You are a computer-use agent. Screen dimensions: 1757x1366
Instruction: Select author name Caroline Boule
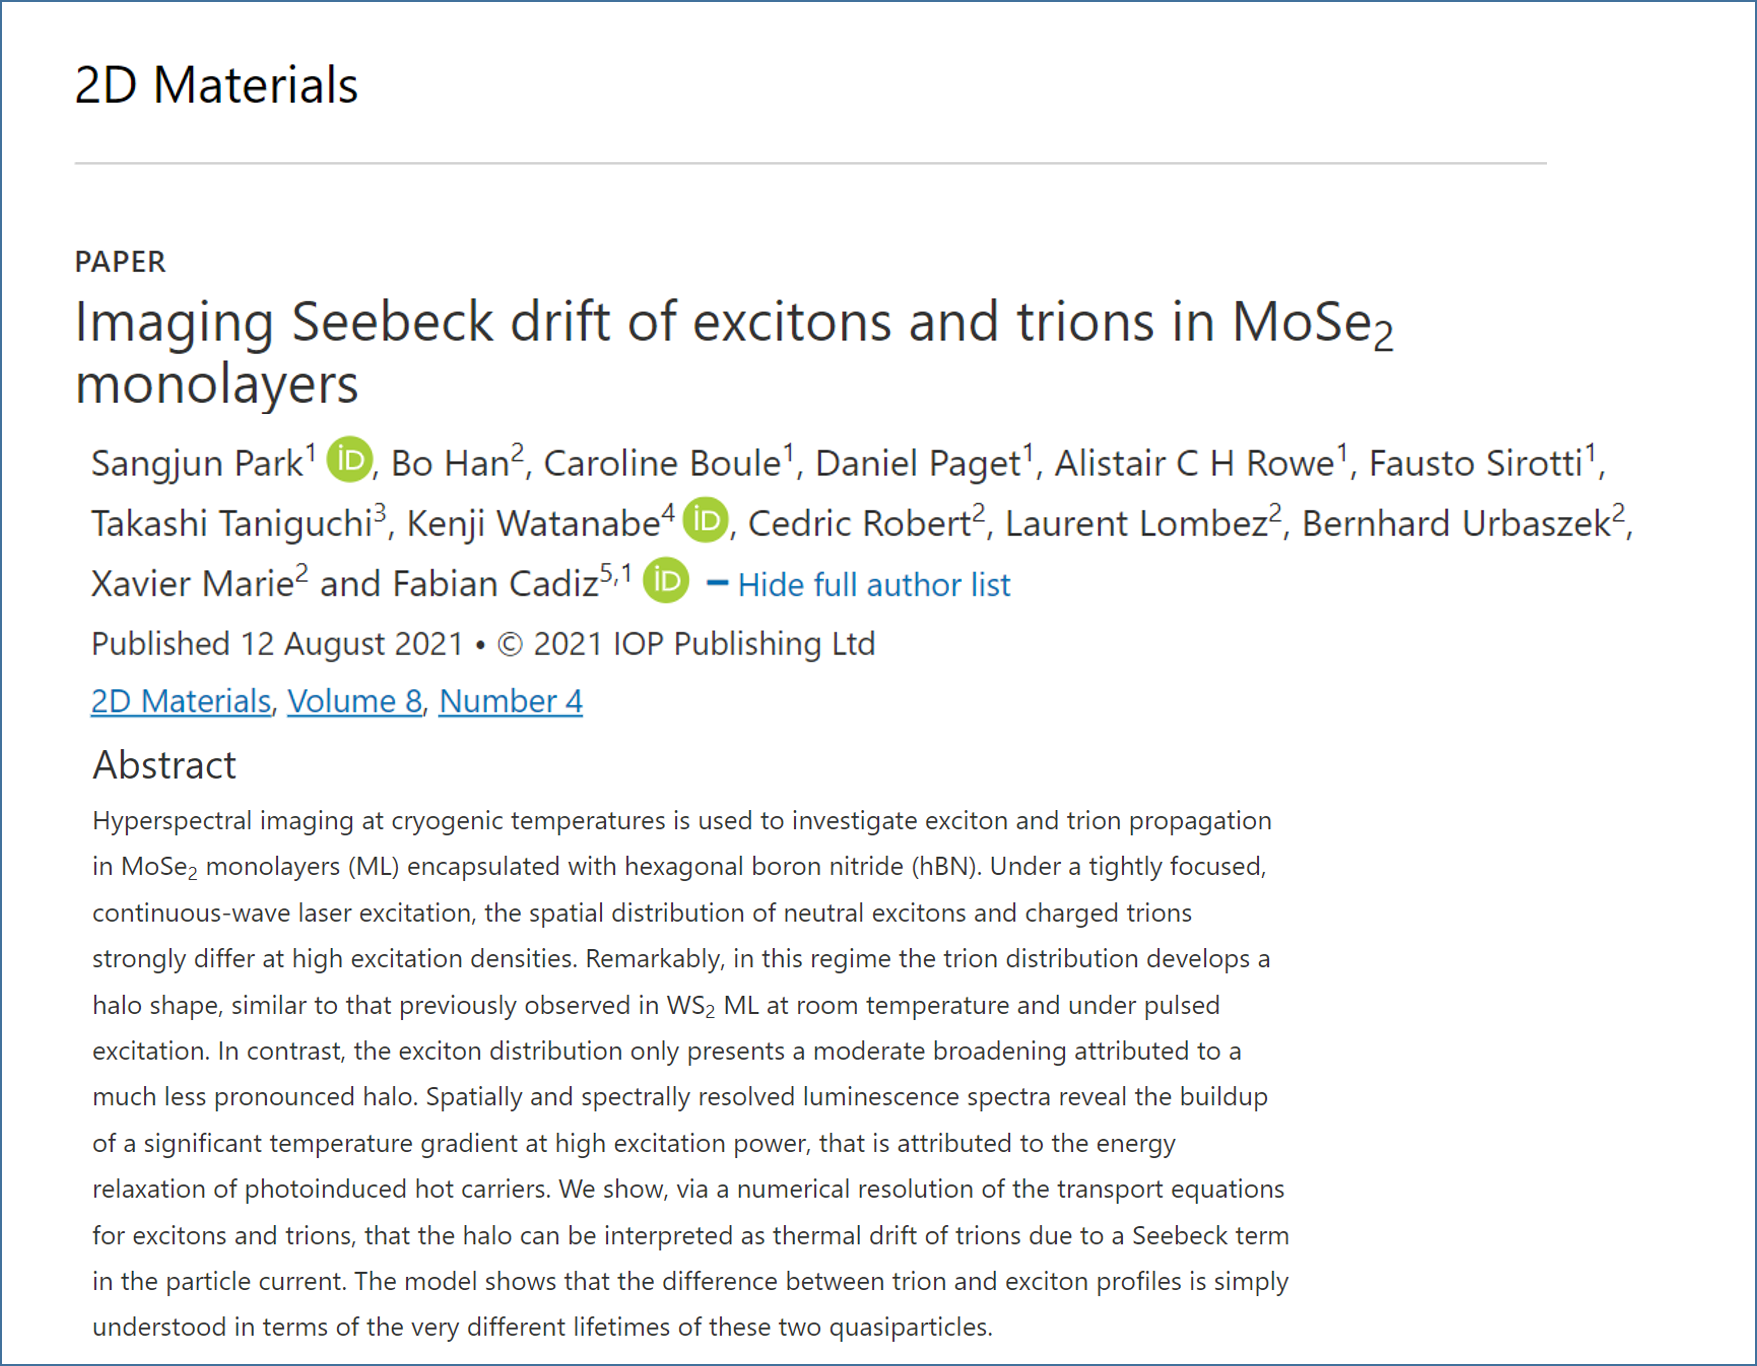[662, 463]
